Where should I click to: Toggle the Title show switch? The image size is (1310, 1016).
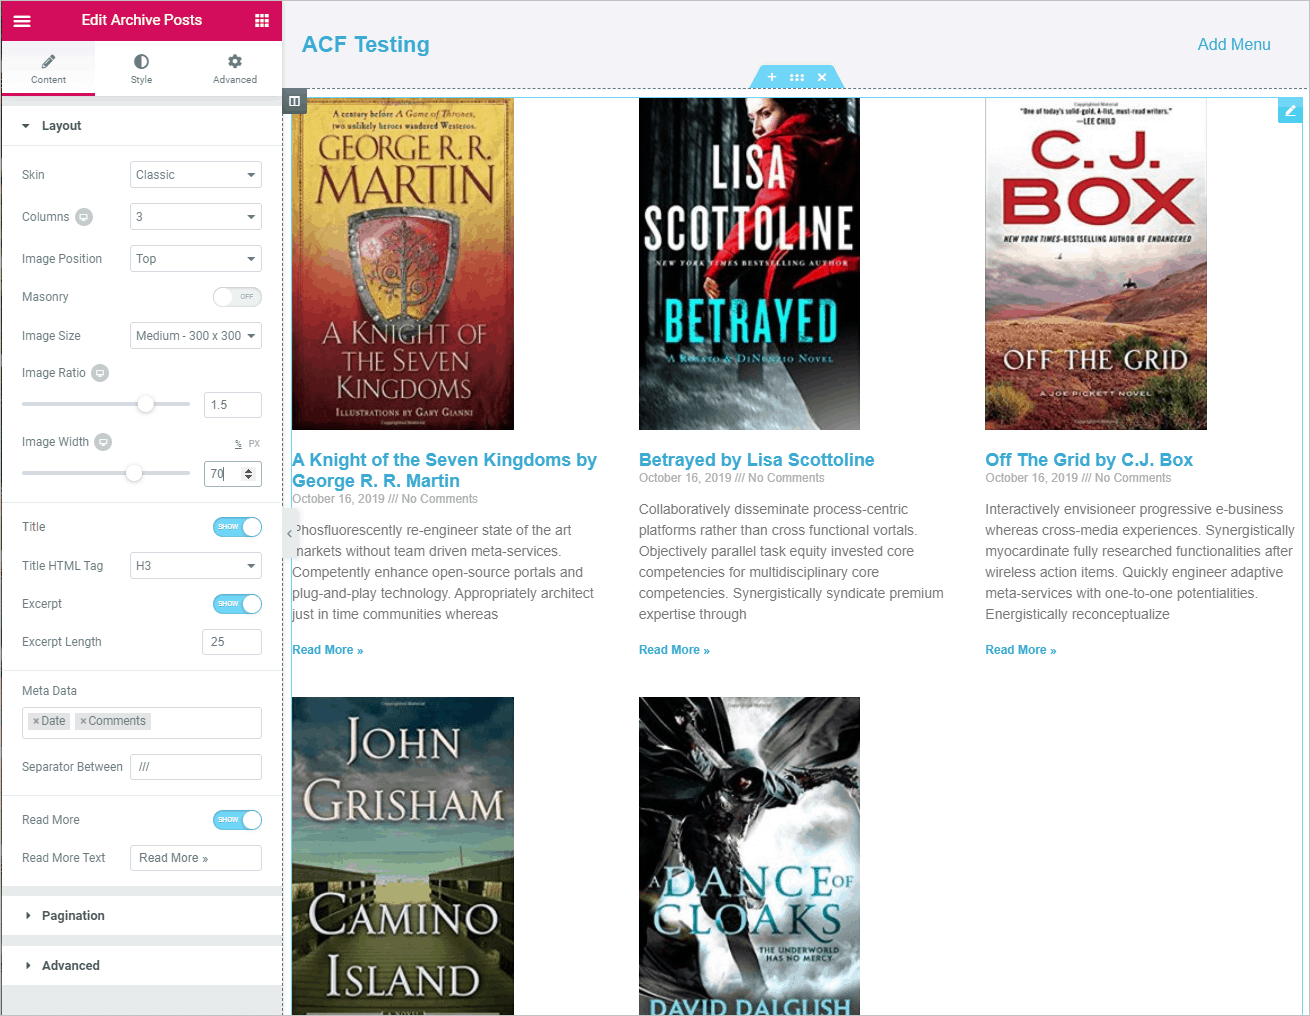[x=238, y=527]
